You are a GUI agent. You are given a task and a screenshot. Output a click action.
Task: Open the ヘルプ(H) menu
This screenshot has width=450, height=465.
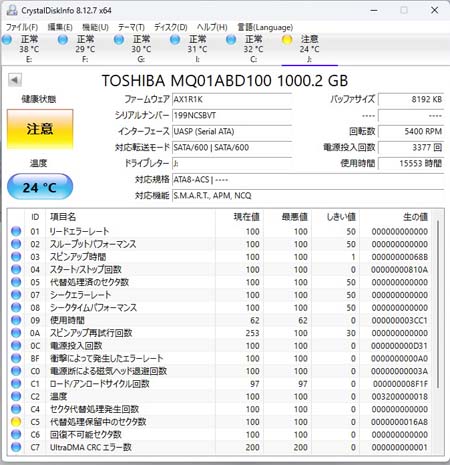212,27
